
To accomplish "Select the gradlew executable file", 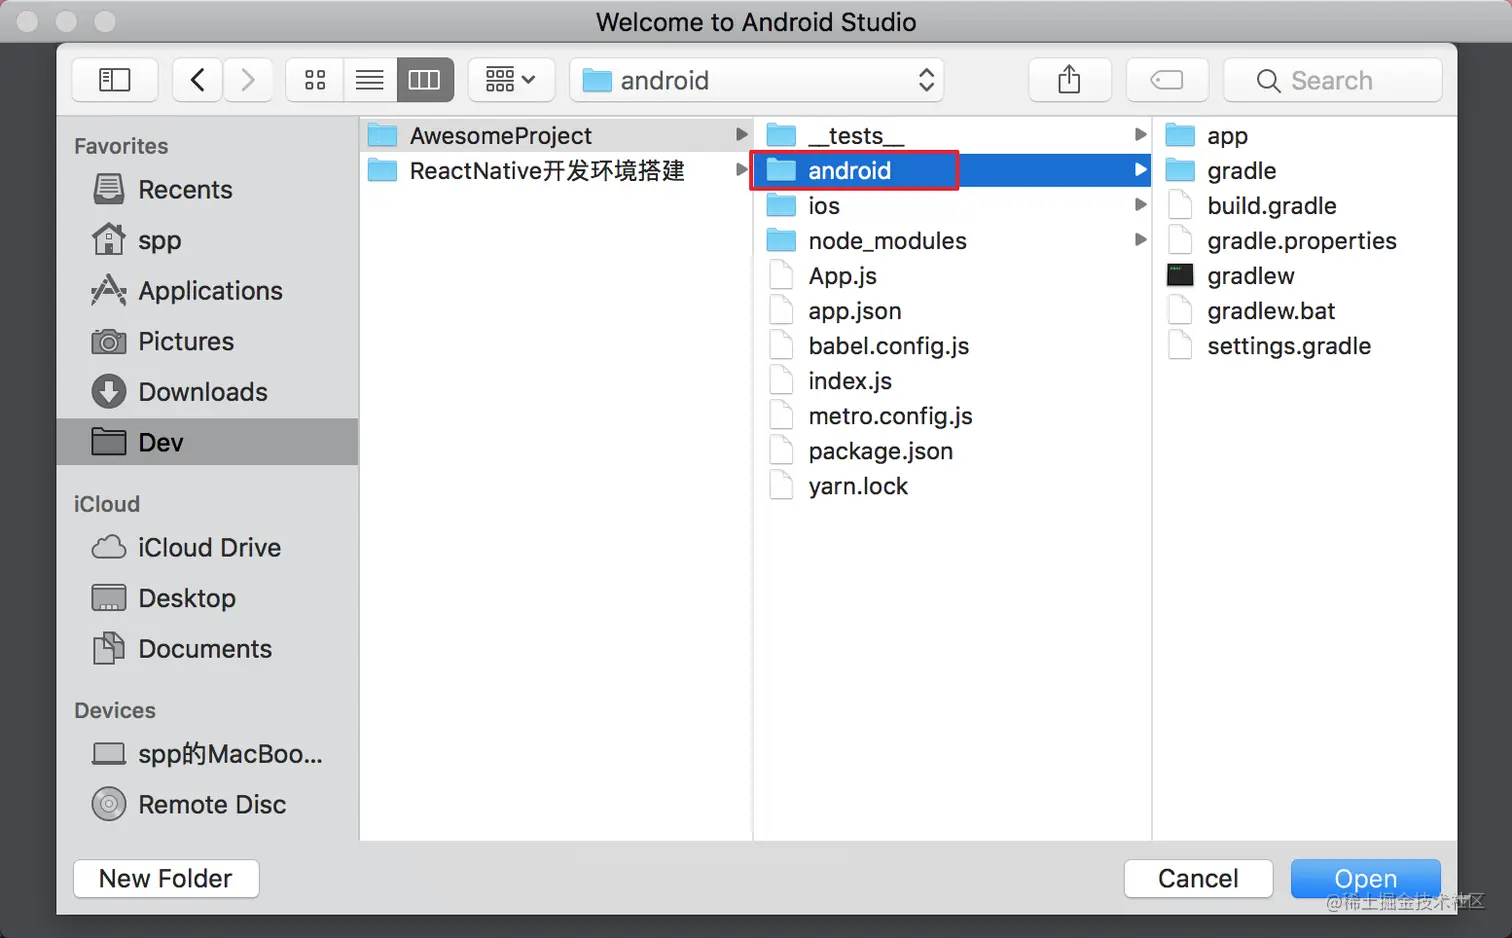I will [x=1305, y=275].
